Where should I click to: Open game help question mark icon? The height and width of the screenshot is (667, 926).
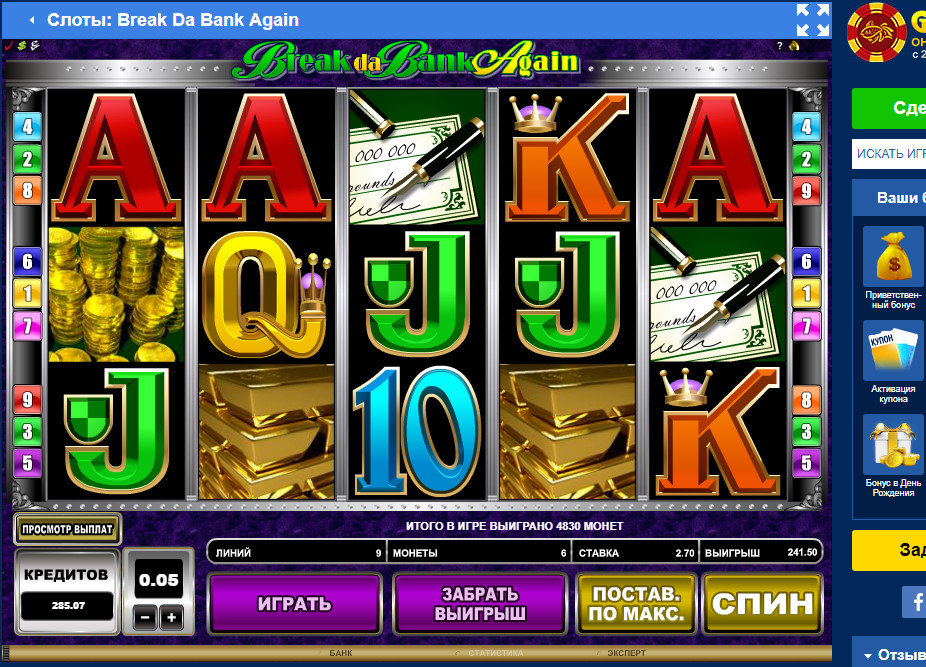(x=780, y=45)
